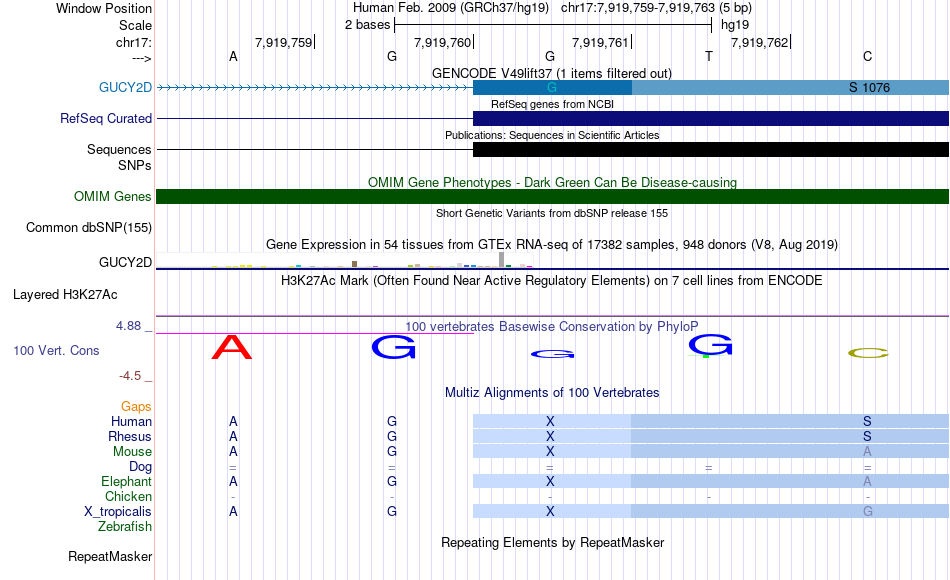Click the G codon block in GENCODE exon
950x580 pixels.
point(552,87)
